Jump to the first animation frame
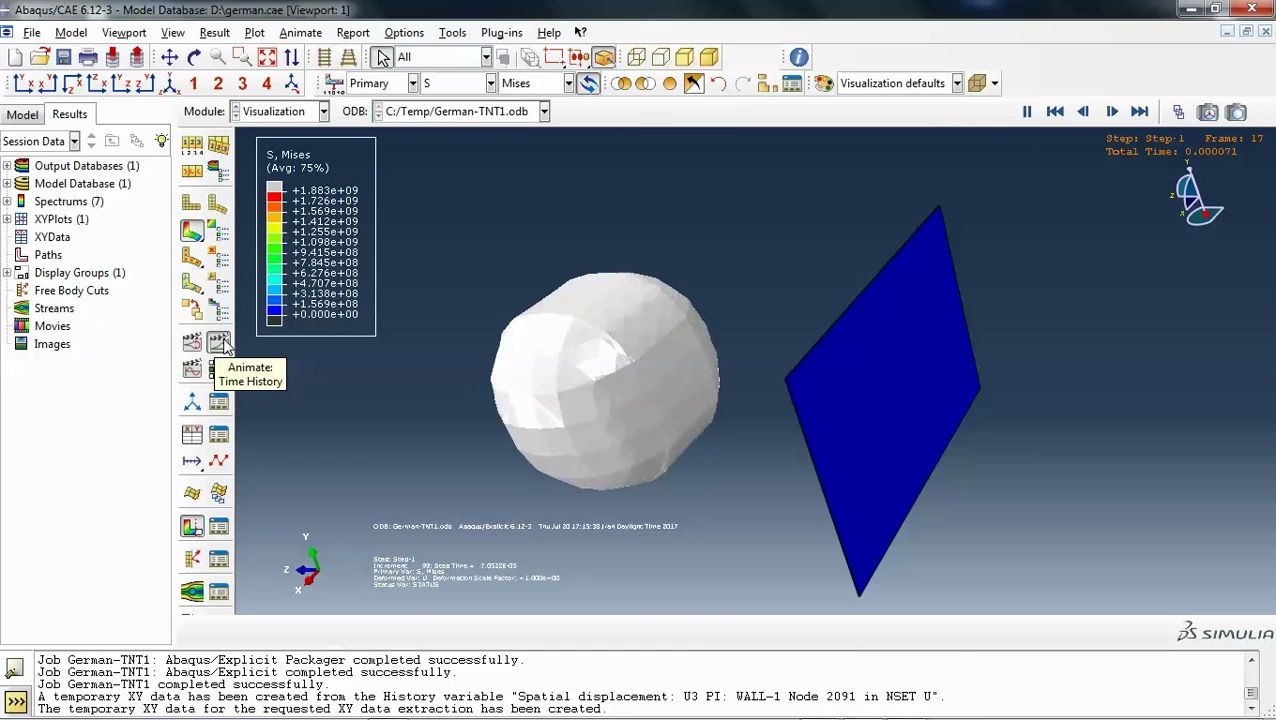Screen dimensions: 1276x720 (x=1055, y=112)
